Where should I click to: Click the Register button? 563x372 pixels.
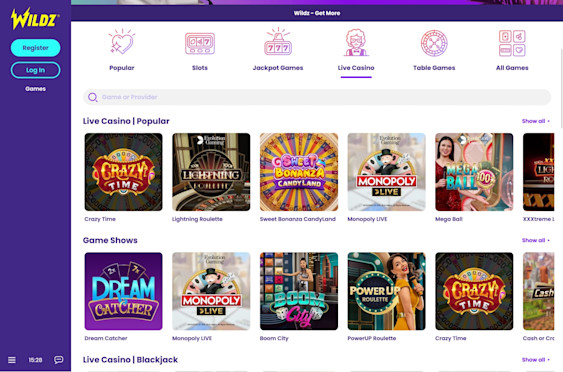(x=35, y=48)
